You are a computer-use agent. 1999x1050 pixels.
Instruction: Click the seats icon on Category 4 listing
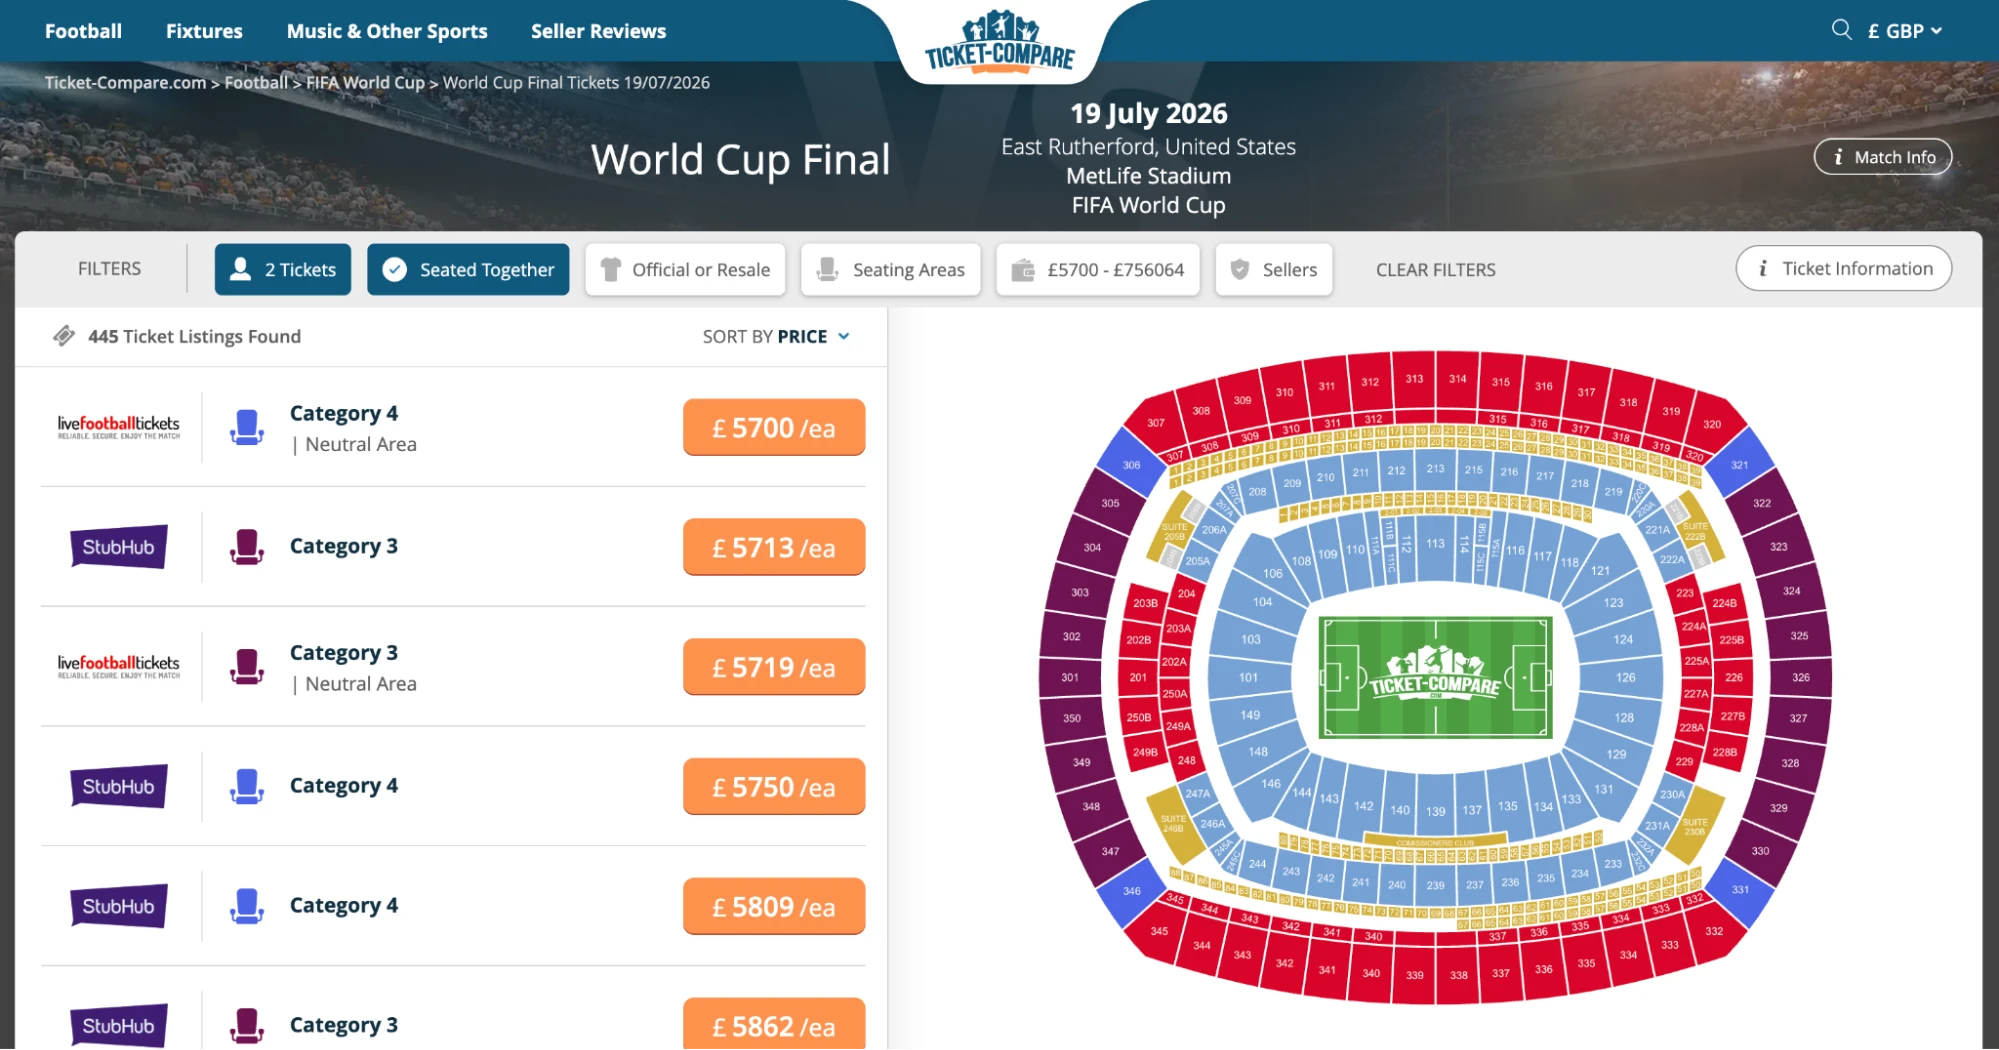[x=246, y=426]
